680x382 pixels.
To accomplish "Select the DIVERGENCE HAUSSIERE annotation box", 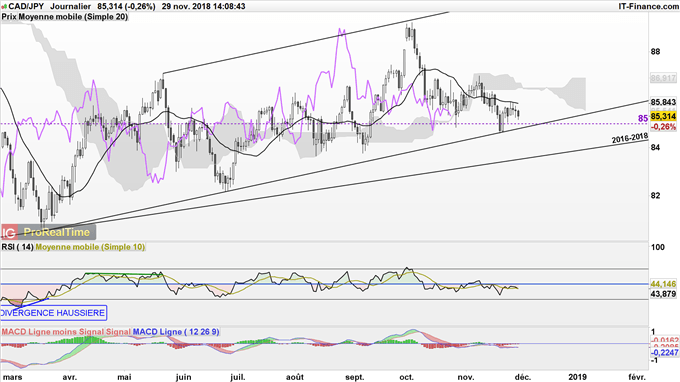I will (53, 313).
